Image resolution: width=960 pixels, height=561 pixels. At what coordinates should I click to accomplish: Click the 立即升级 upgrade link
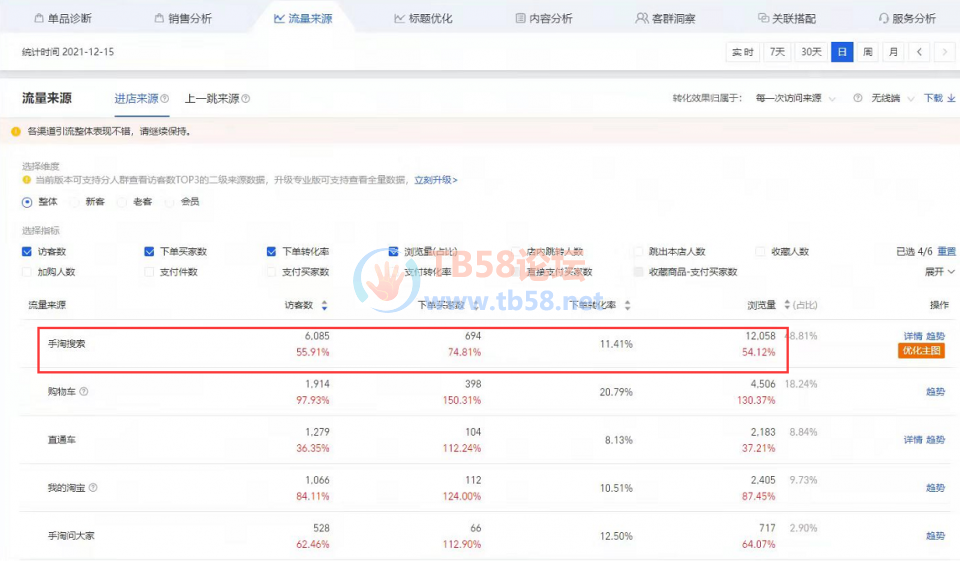(x=436, y=180)
